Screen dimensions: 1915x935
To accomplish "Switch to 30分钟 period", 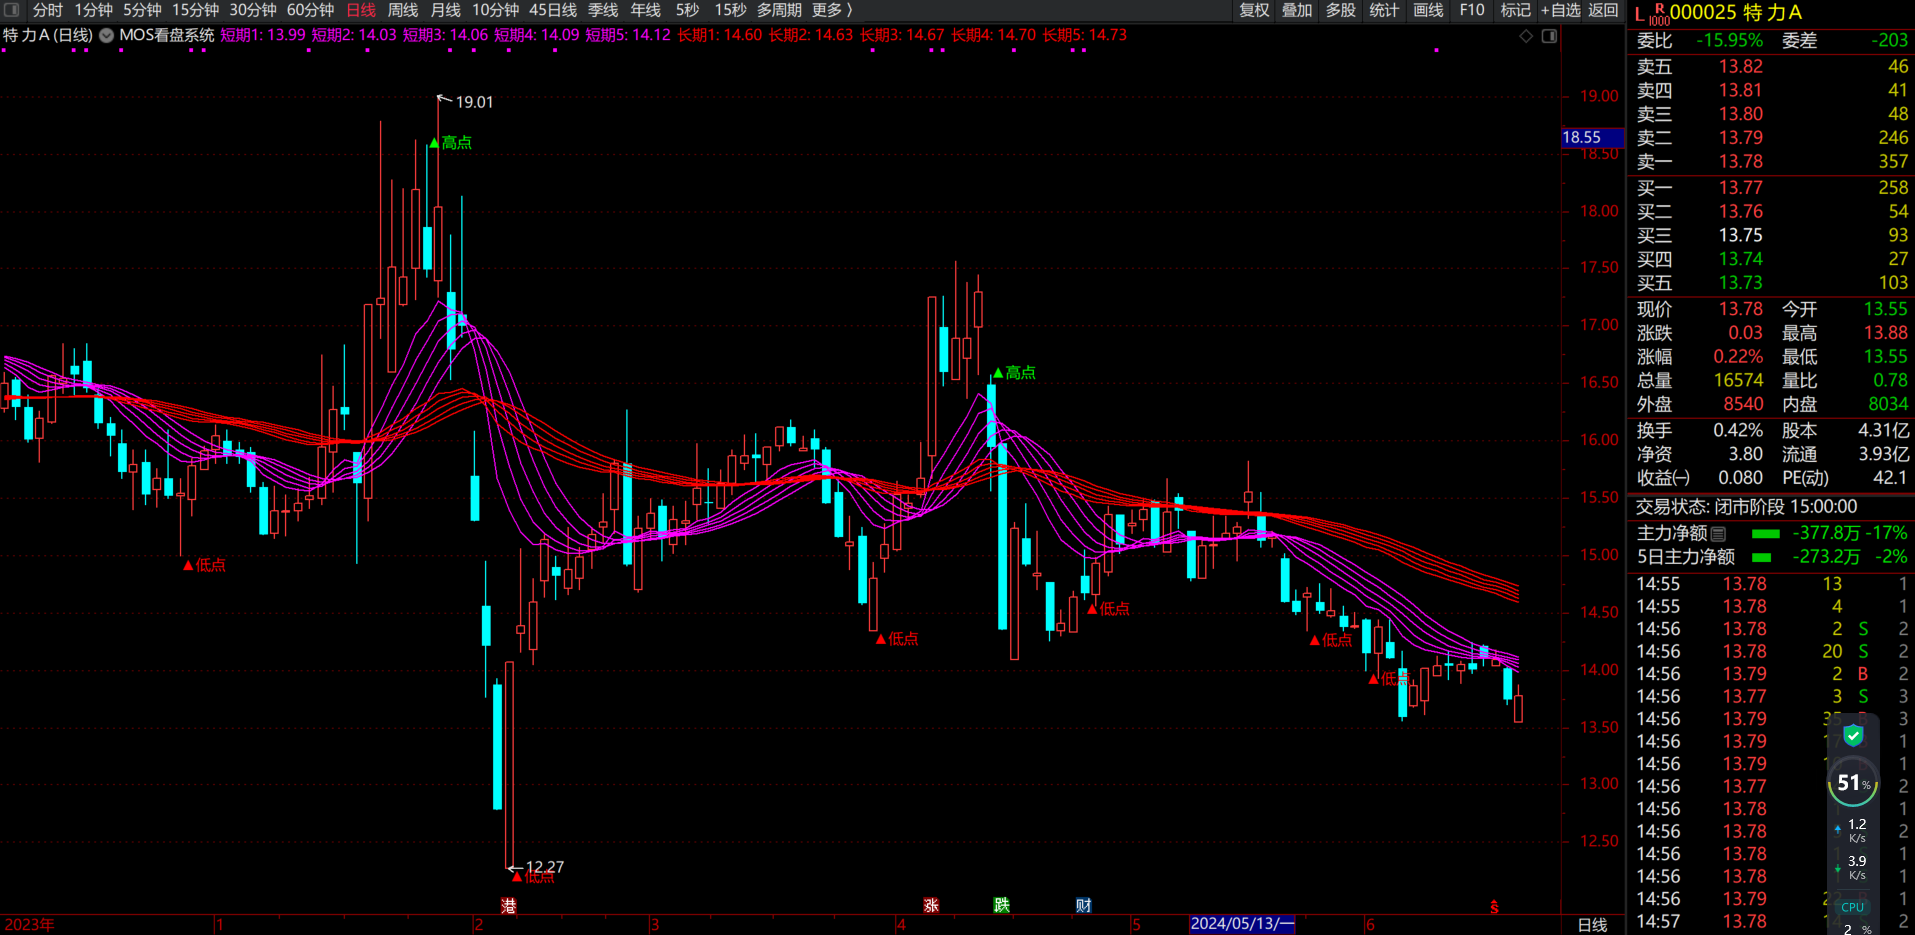I will coord(253,10).
